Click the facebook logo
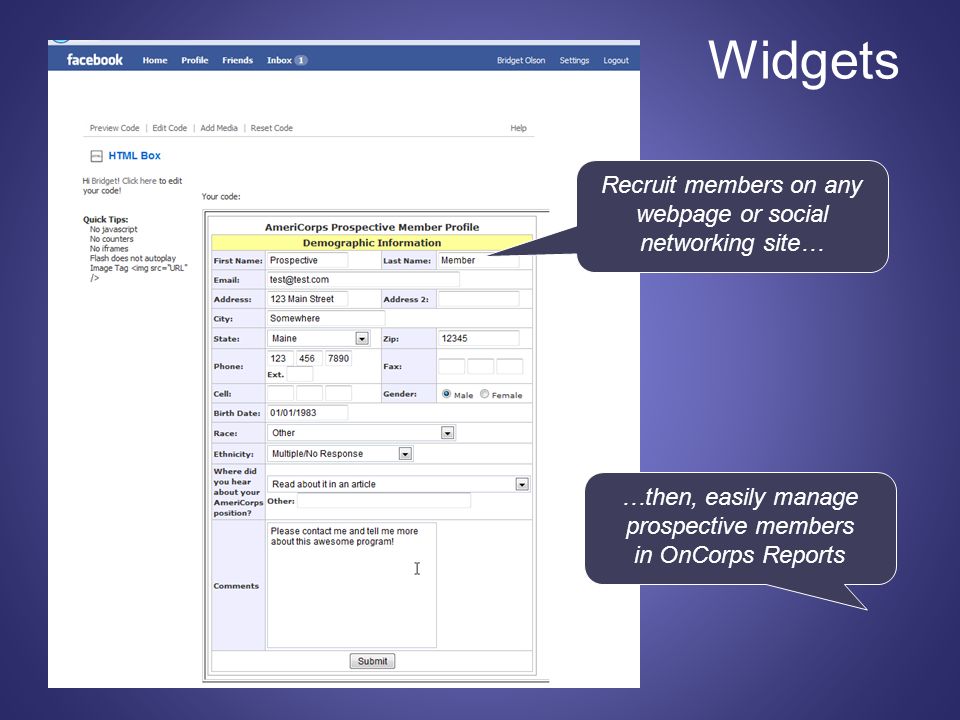The width and height of the screenshot is (960, 720). [x=94, y=60]
